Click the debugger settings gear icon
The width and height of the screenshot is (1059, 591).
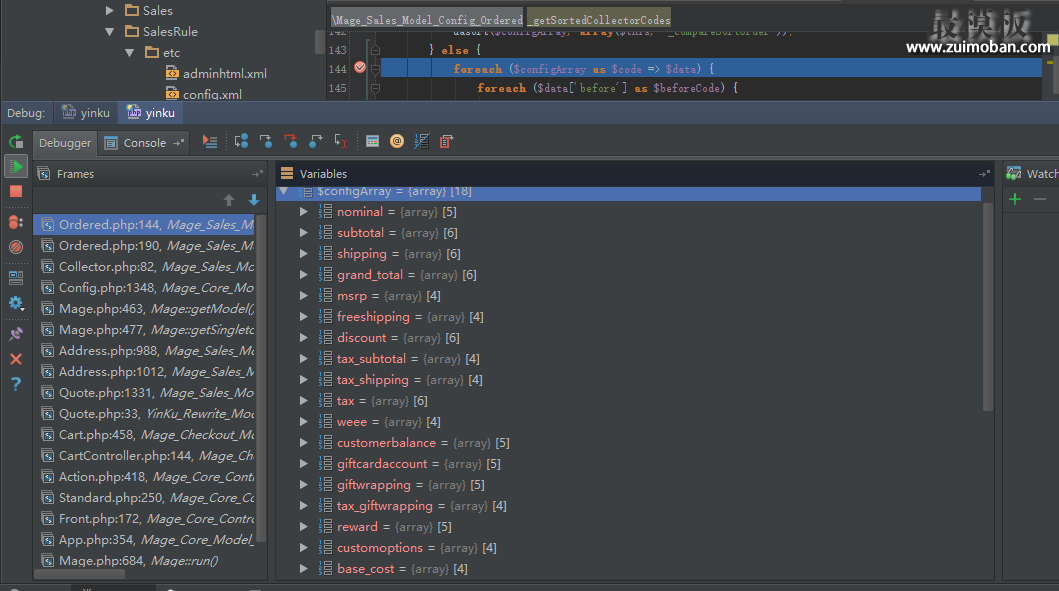point(15,302)
